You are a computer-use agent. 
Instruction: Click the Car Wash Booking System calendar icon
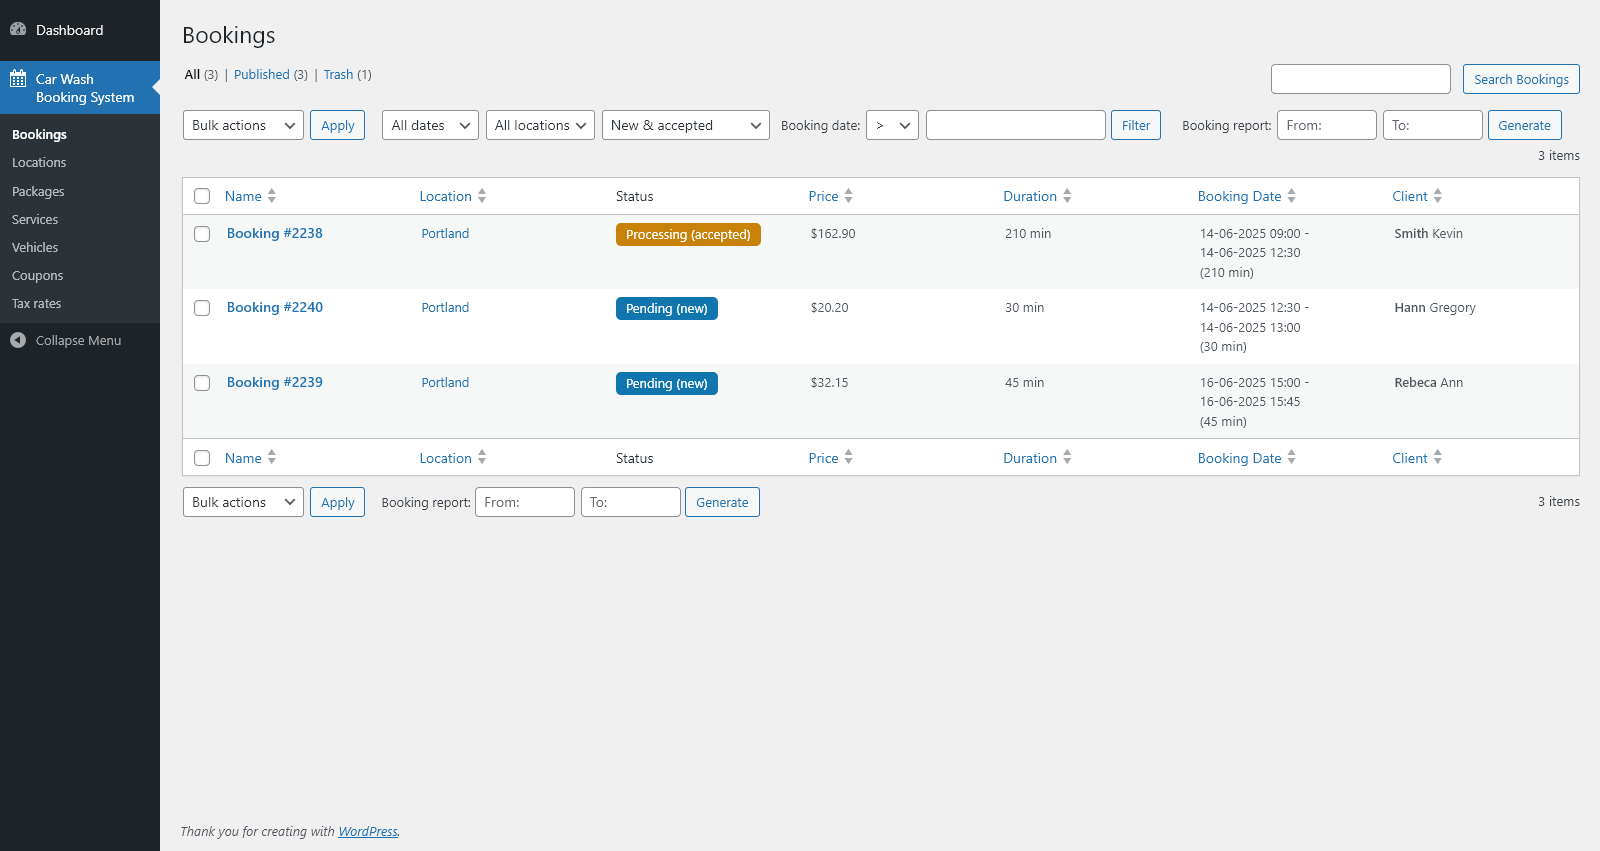coord(18,79)
